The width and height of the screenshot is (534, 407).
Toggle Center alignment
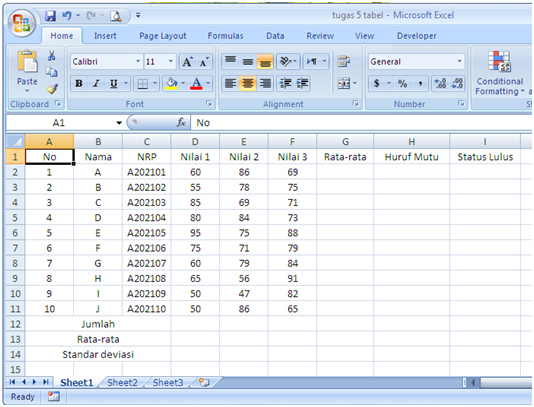pyautogui.click(x=248, y=83)
